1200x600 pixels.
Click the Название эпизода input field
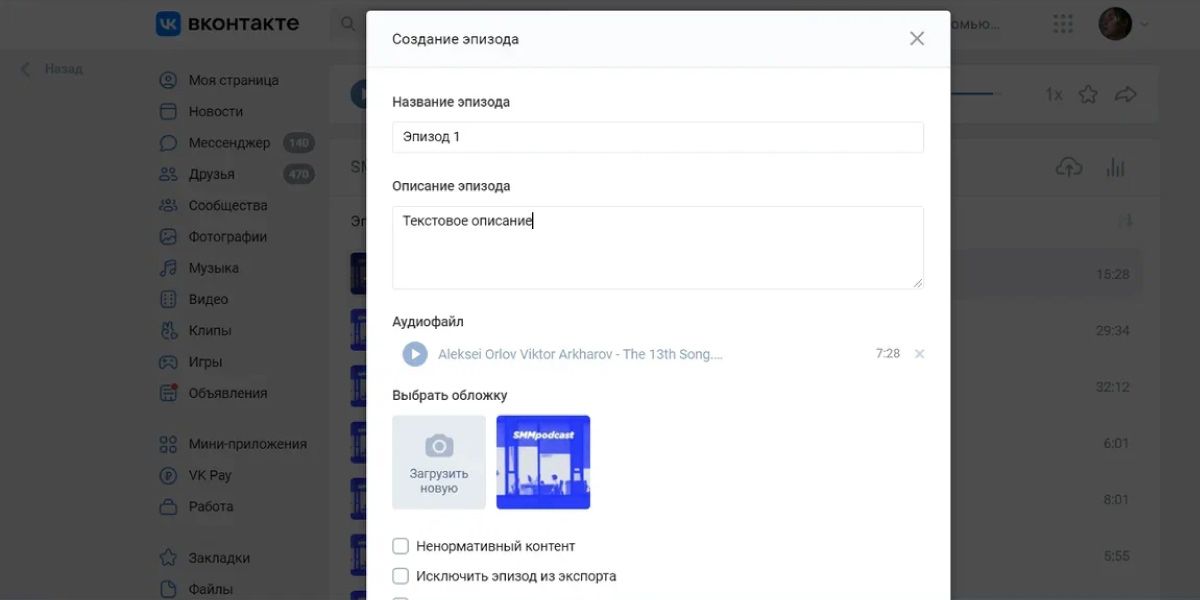point(658,137)
